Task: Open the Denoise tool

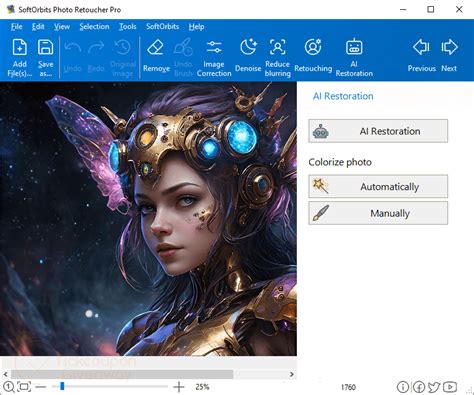Action: pyautogui.click(x=248, y=56)
